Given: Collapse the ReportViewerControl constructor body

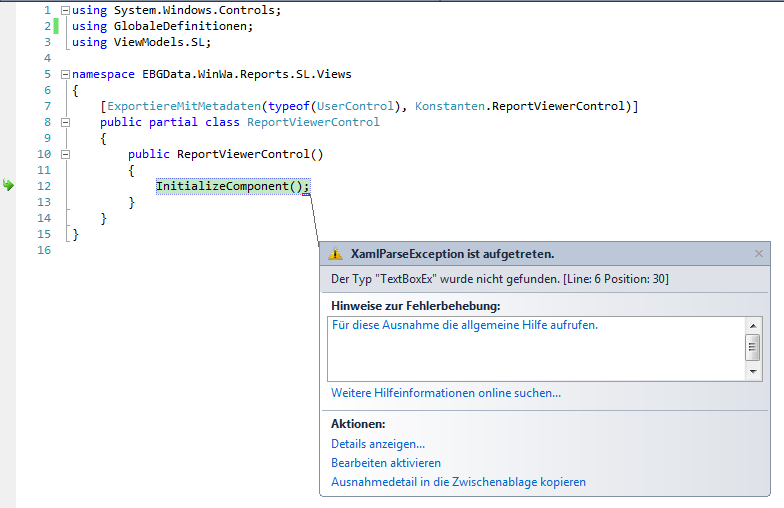Looking at the screenshot, I should [x=66, y=155].
